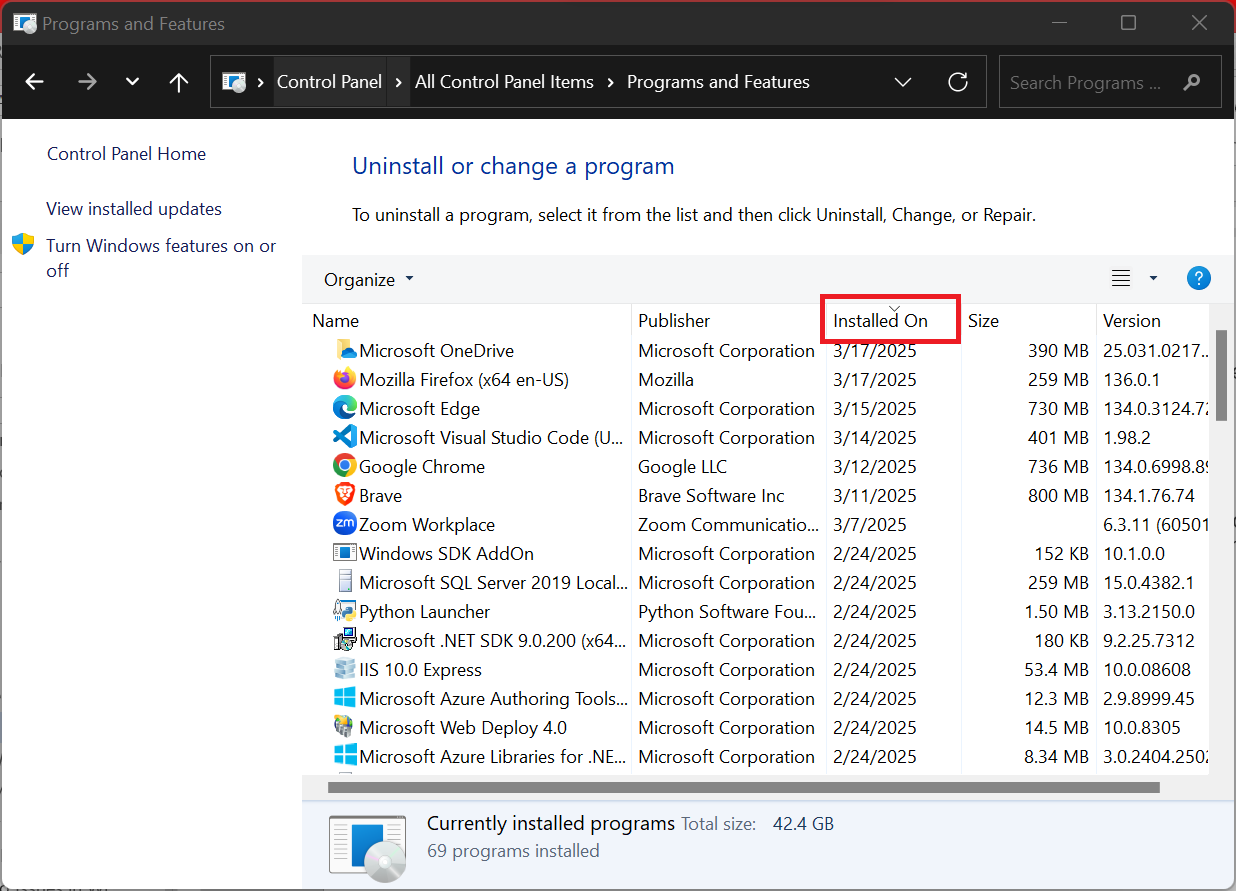Viewport: 1236px width, 891px height.
Task: Select the Zoom Workplace icon
Action: [x=344, y=525]
